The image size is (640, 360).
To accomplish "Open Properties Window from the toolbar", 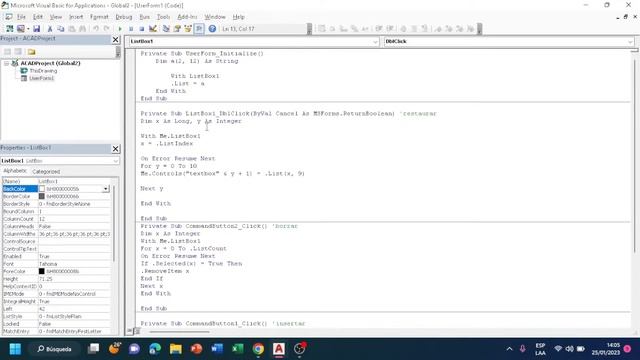I will [x=177, y=29].
